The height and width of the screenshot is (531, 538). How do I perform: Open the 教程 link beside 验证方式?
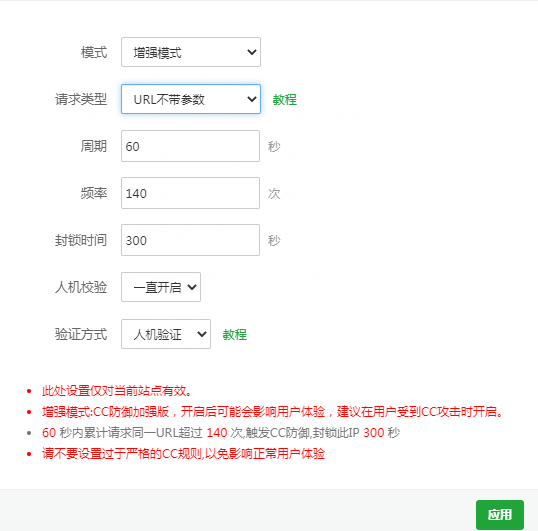(x=235, y=334)
